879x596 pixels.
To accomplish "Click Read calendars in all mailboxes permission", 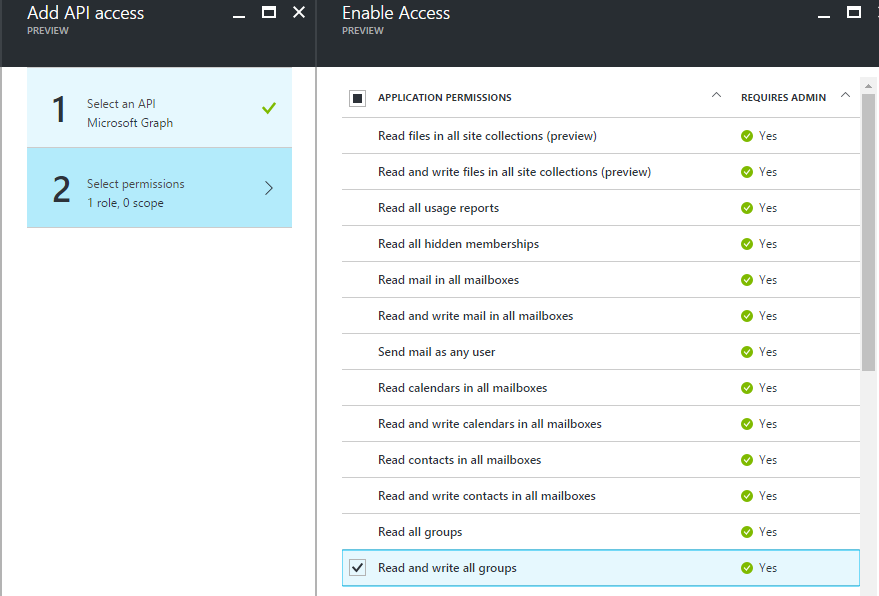I will pyautogui.click(x=462, y=388).
